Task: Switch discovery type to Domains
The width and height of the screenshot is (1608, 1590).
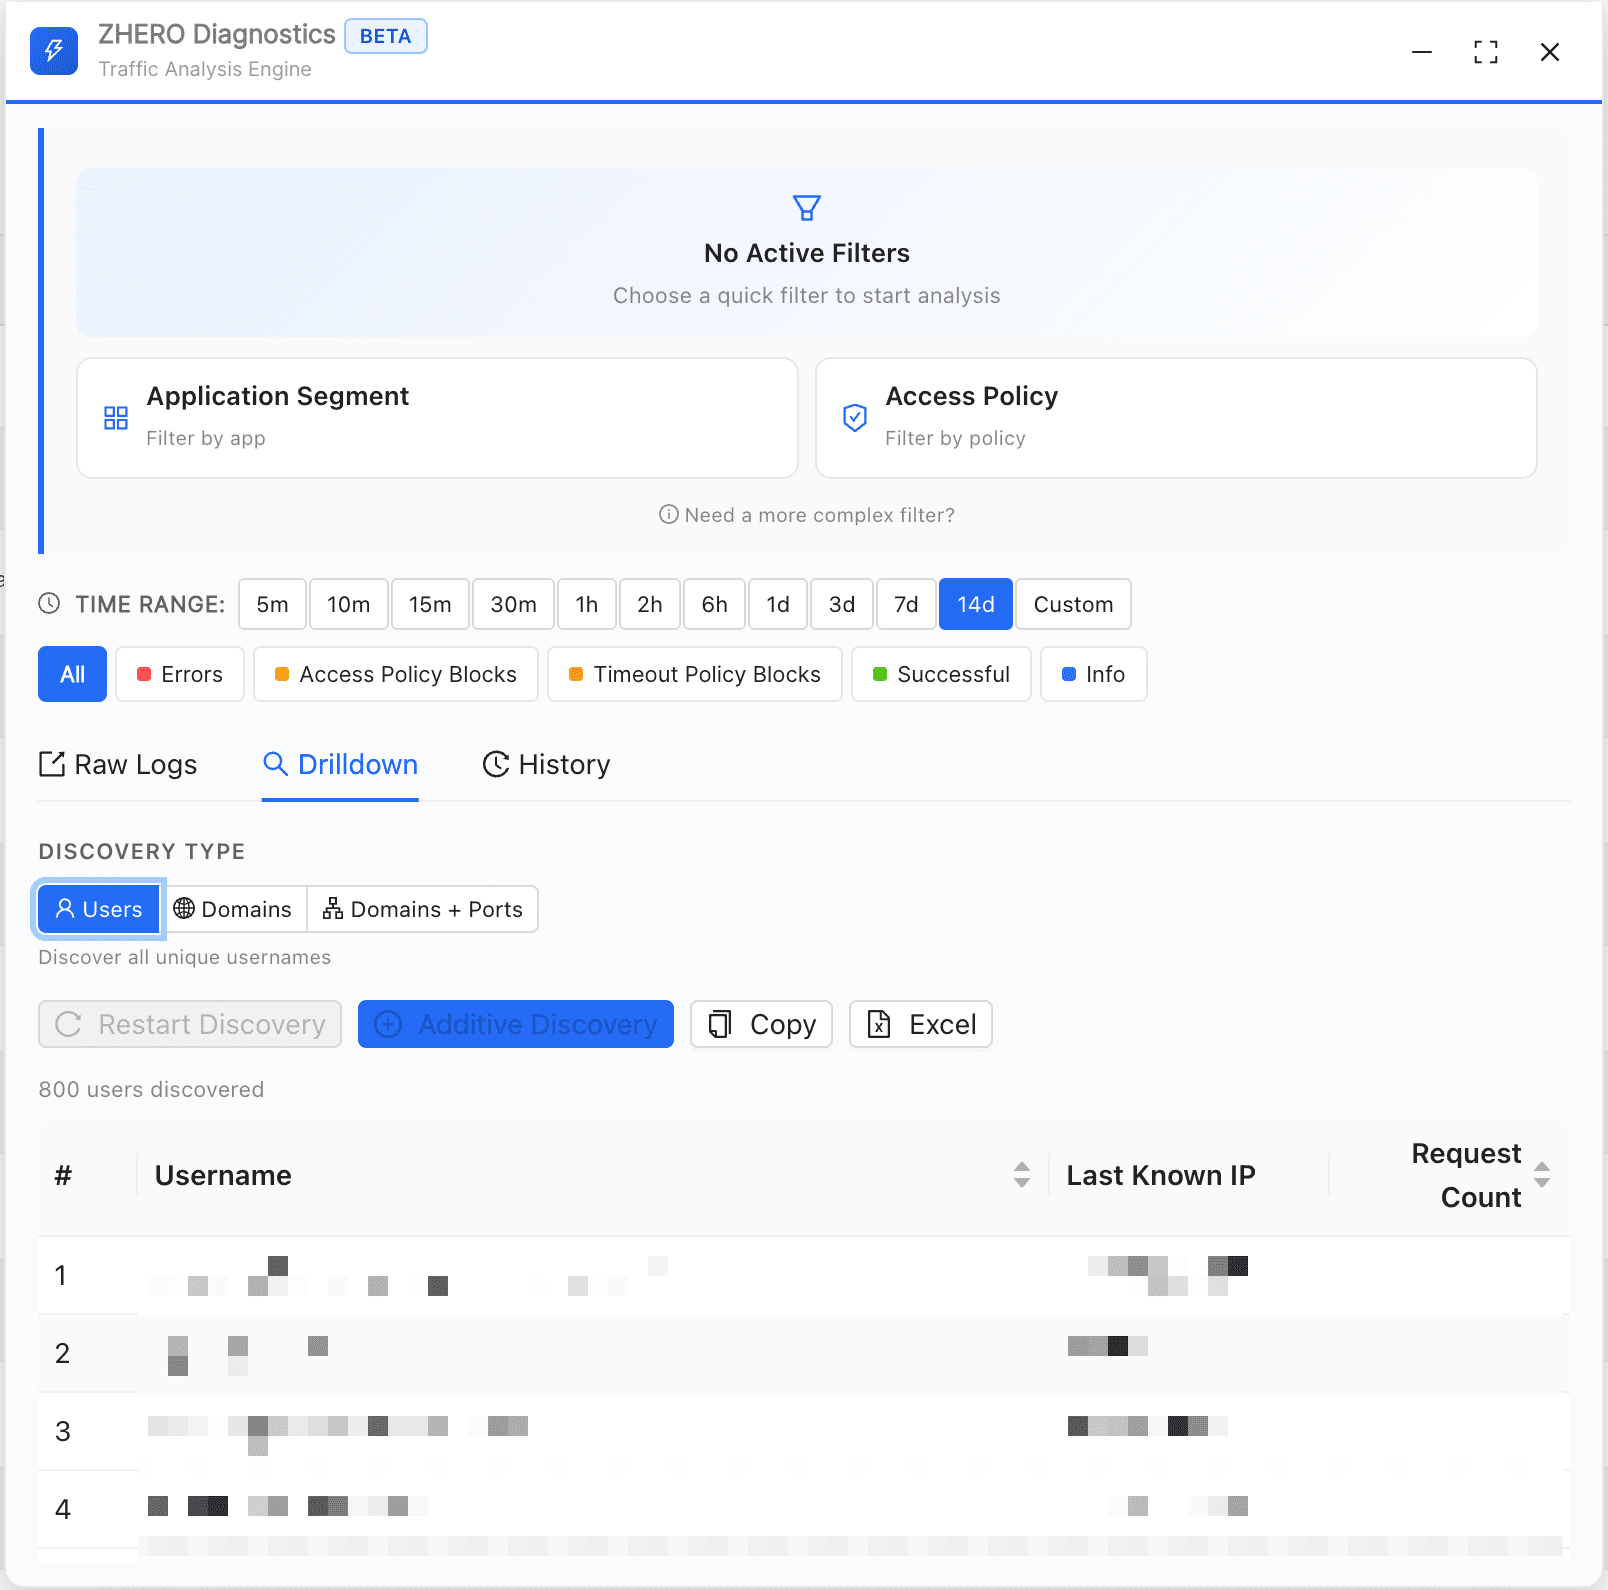Action: [233, 909]
